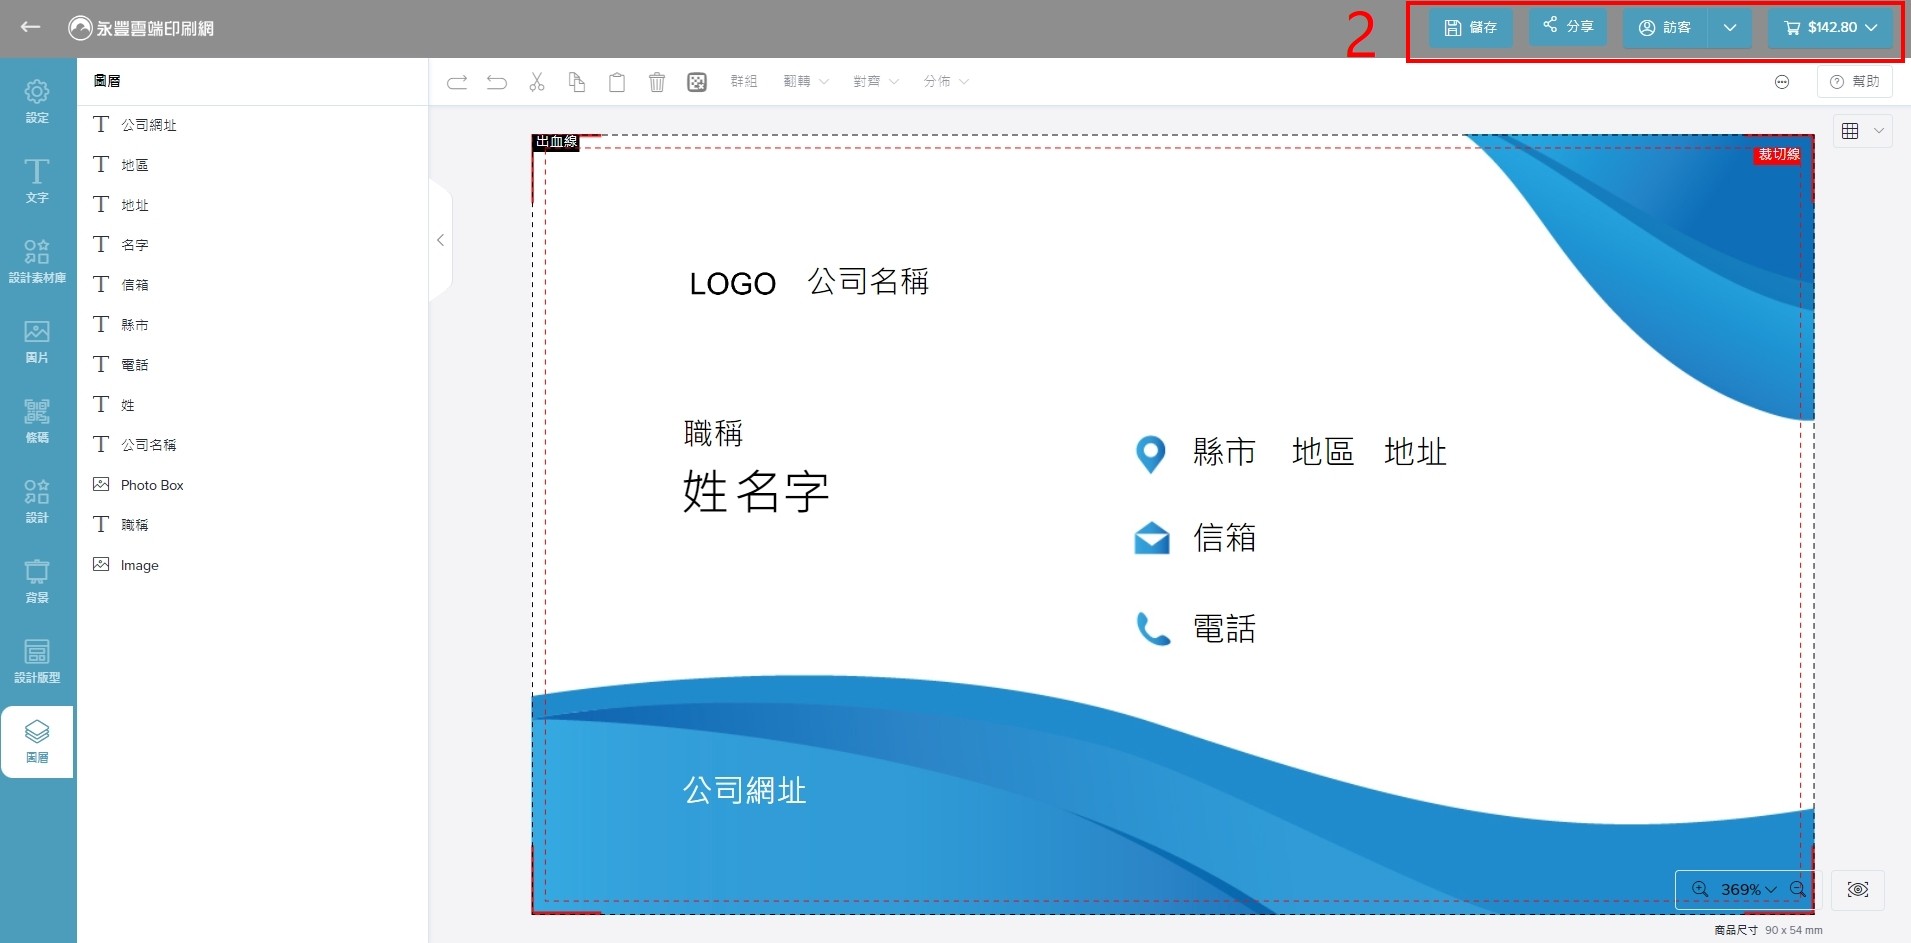
Task: Click the clipboard paste icon
Action: tap(617, 82)
